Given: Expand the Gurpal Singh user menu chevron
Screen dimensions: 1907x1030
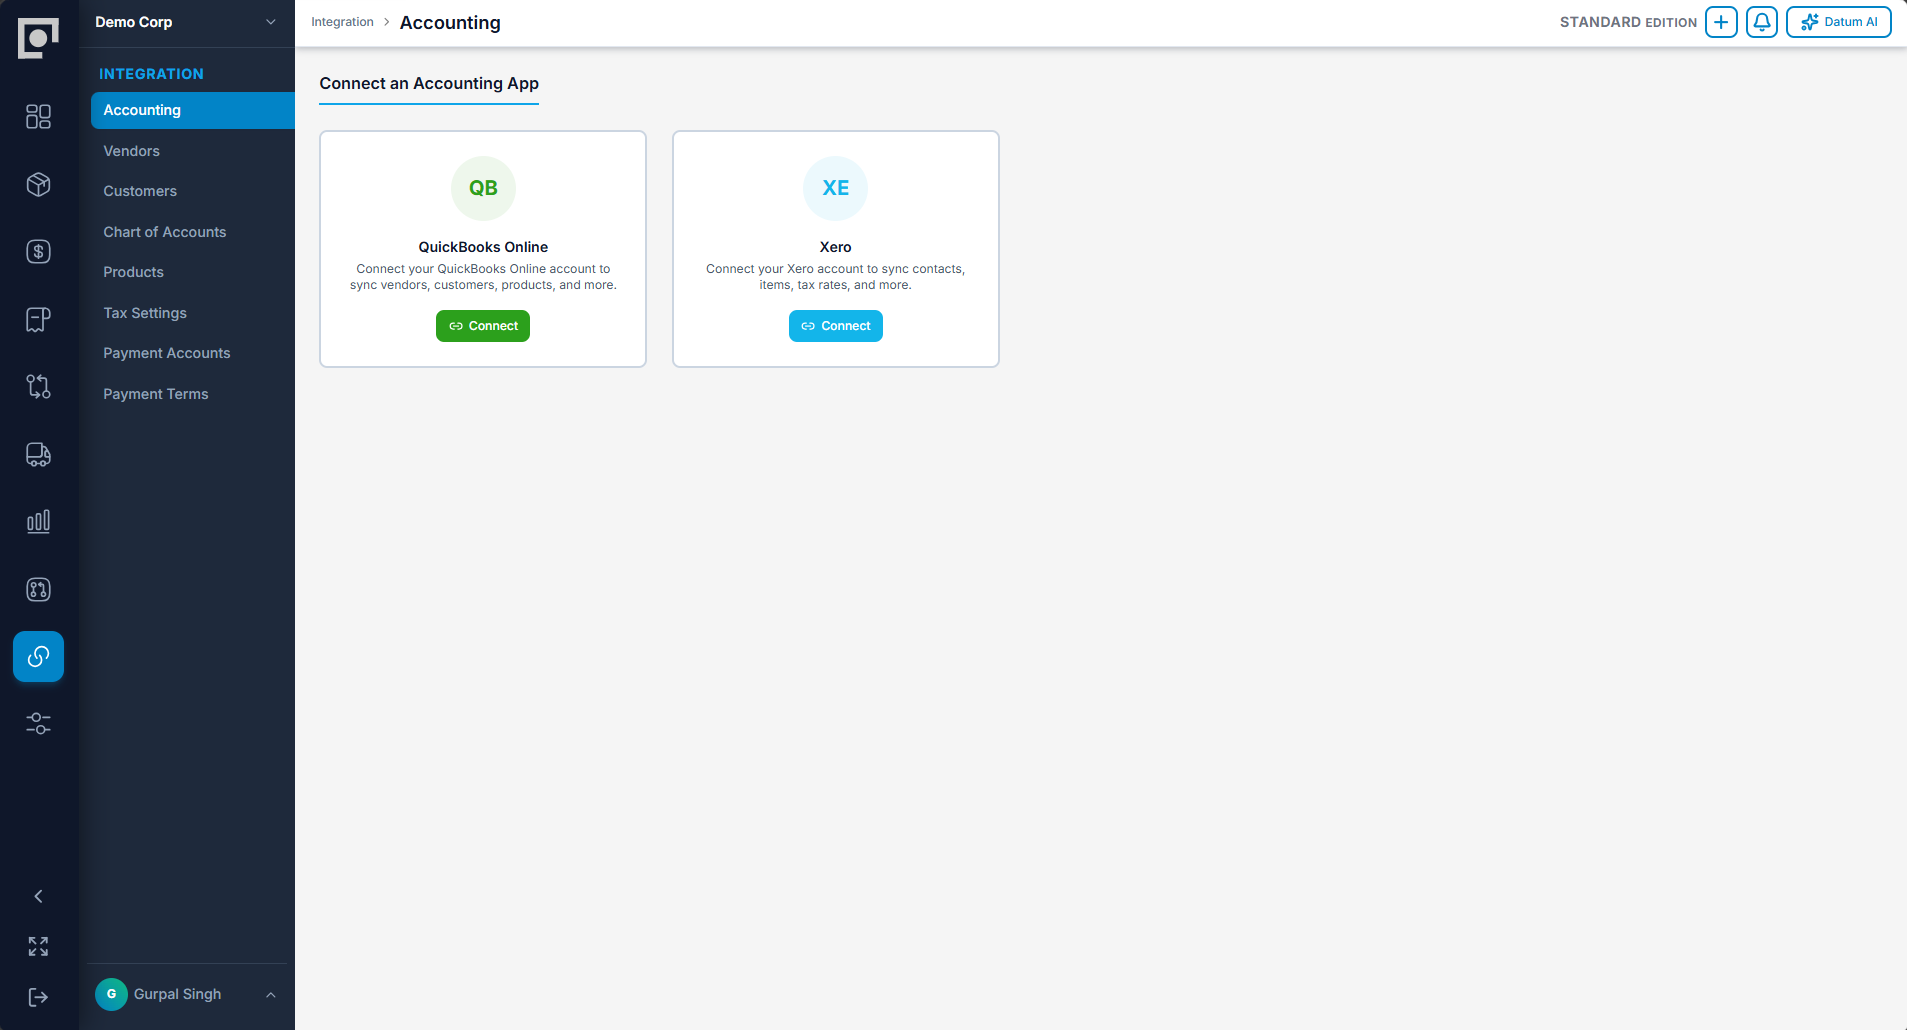Looking at the screenshot, I should tap(270, 994).
